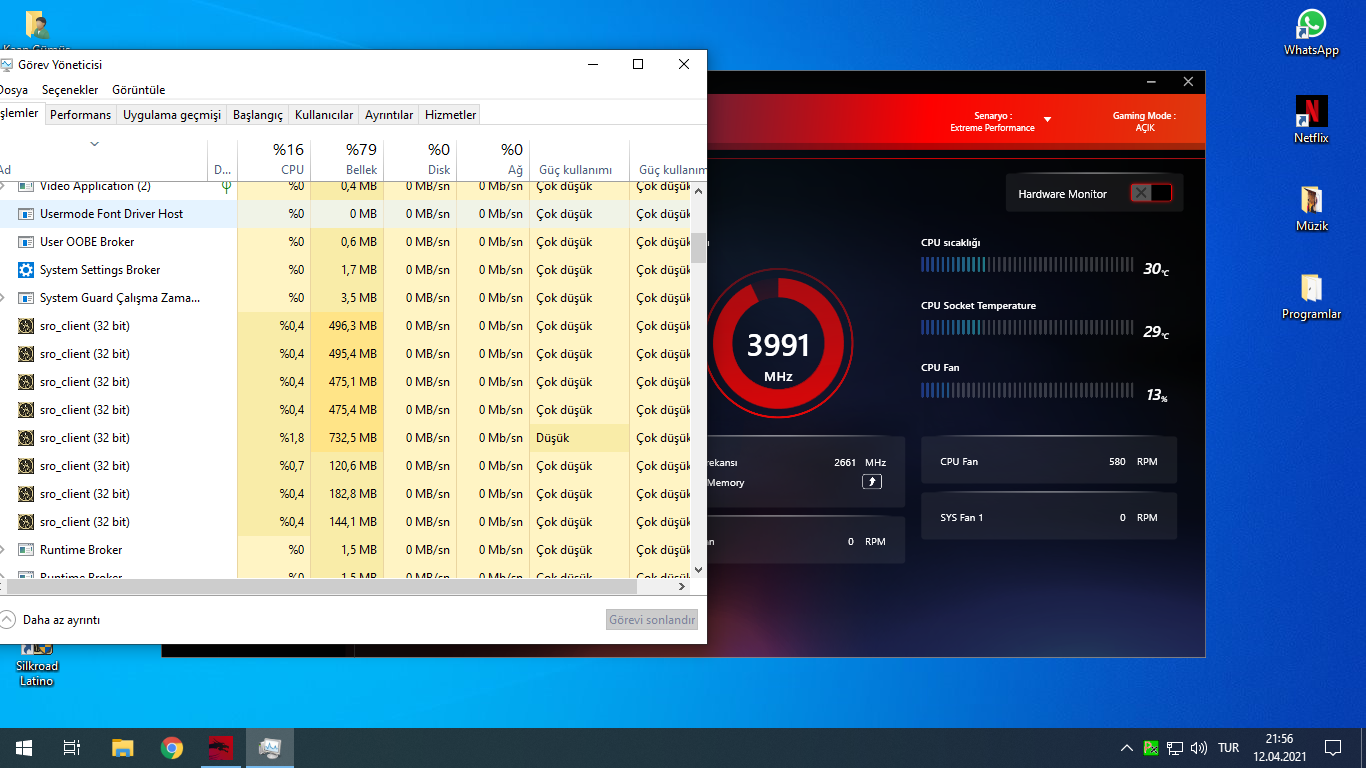The image size is (1366, 768).
Task: Click the Task Manager icon on the taskbar
Action: tap(270, 748)
